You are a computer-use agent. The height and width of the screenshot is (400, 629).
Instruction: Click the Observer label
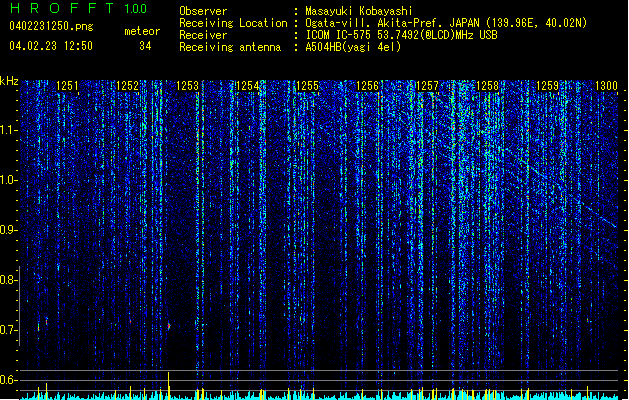203,11
